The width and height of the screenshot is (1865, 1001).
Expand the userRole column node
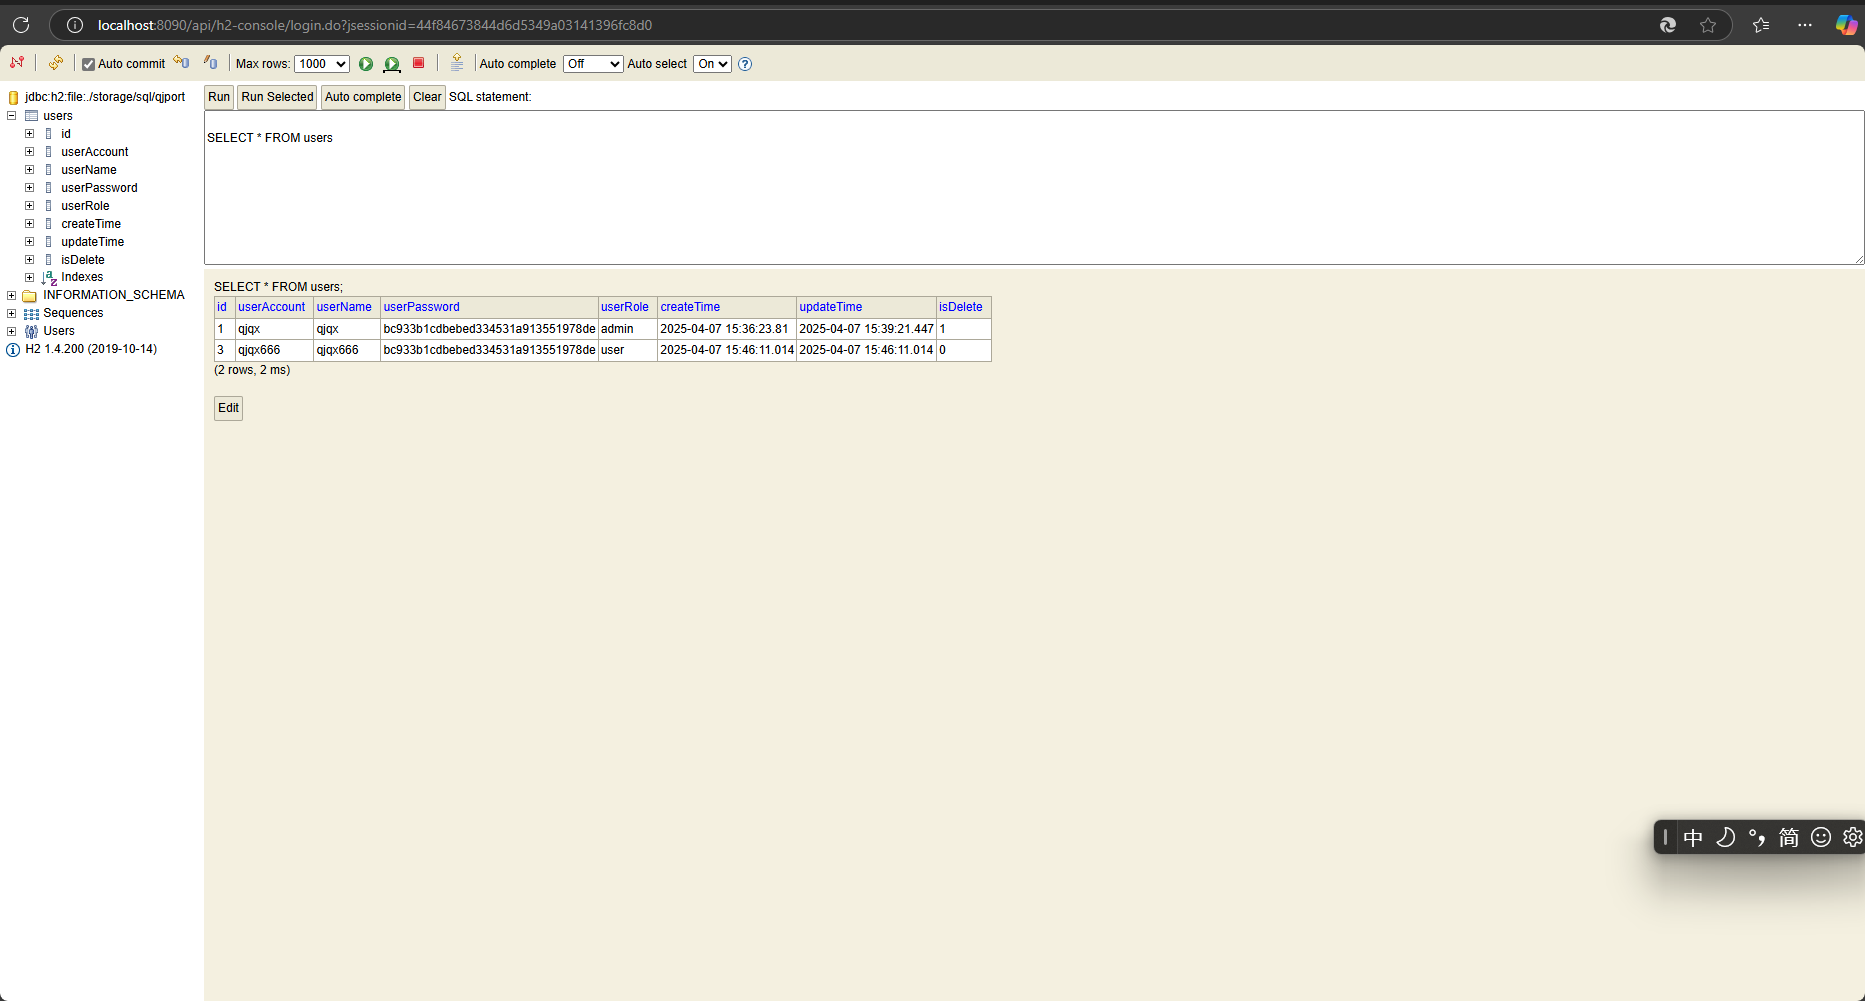click(30, 206)
